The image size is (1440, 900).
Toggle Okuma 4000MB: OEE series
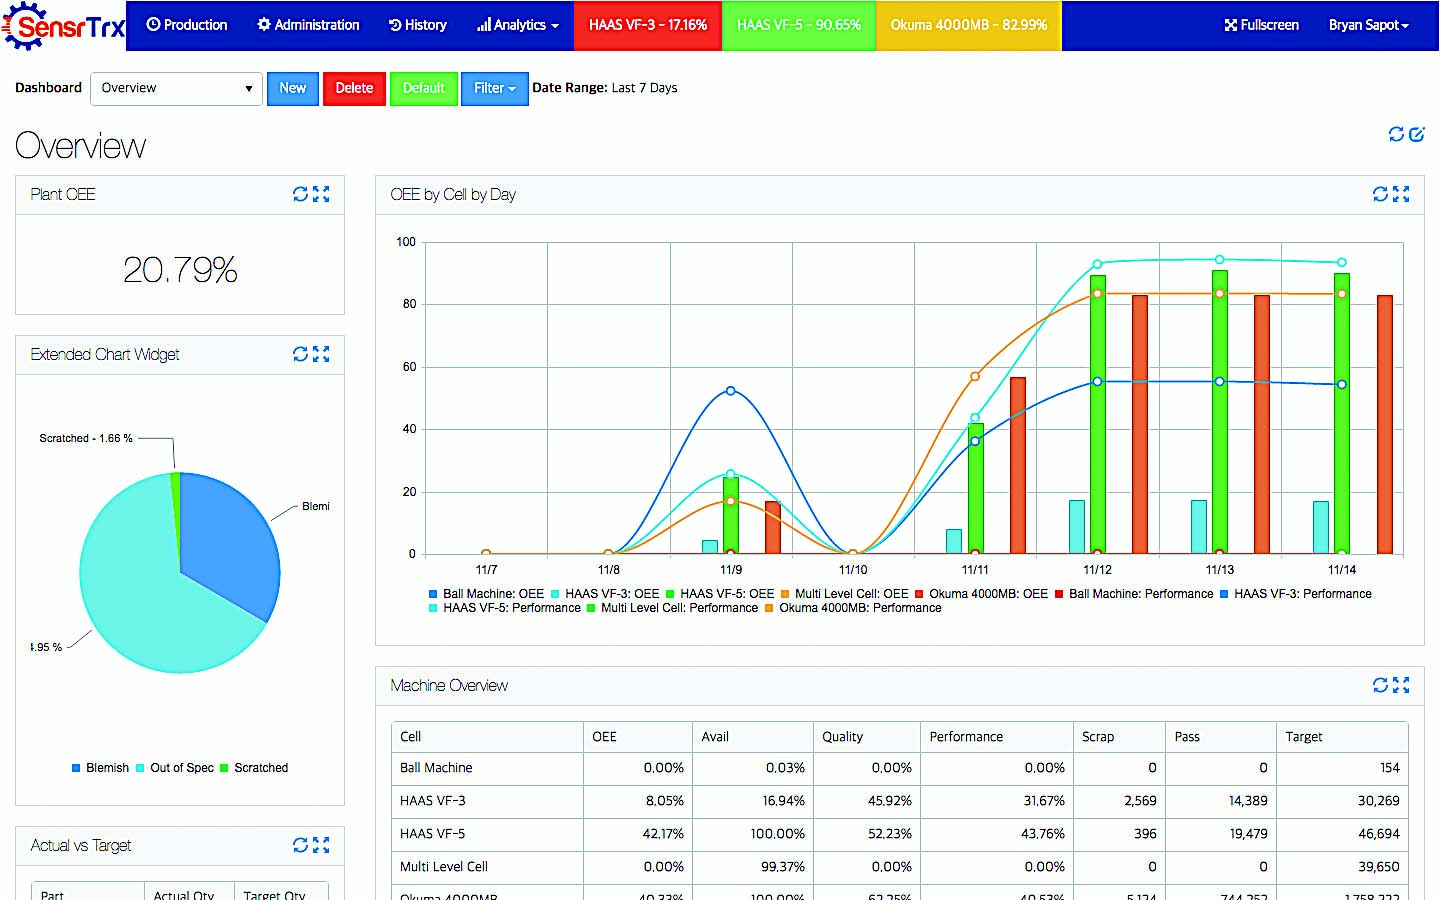981,594
